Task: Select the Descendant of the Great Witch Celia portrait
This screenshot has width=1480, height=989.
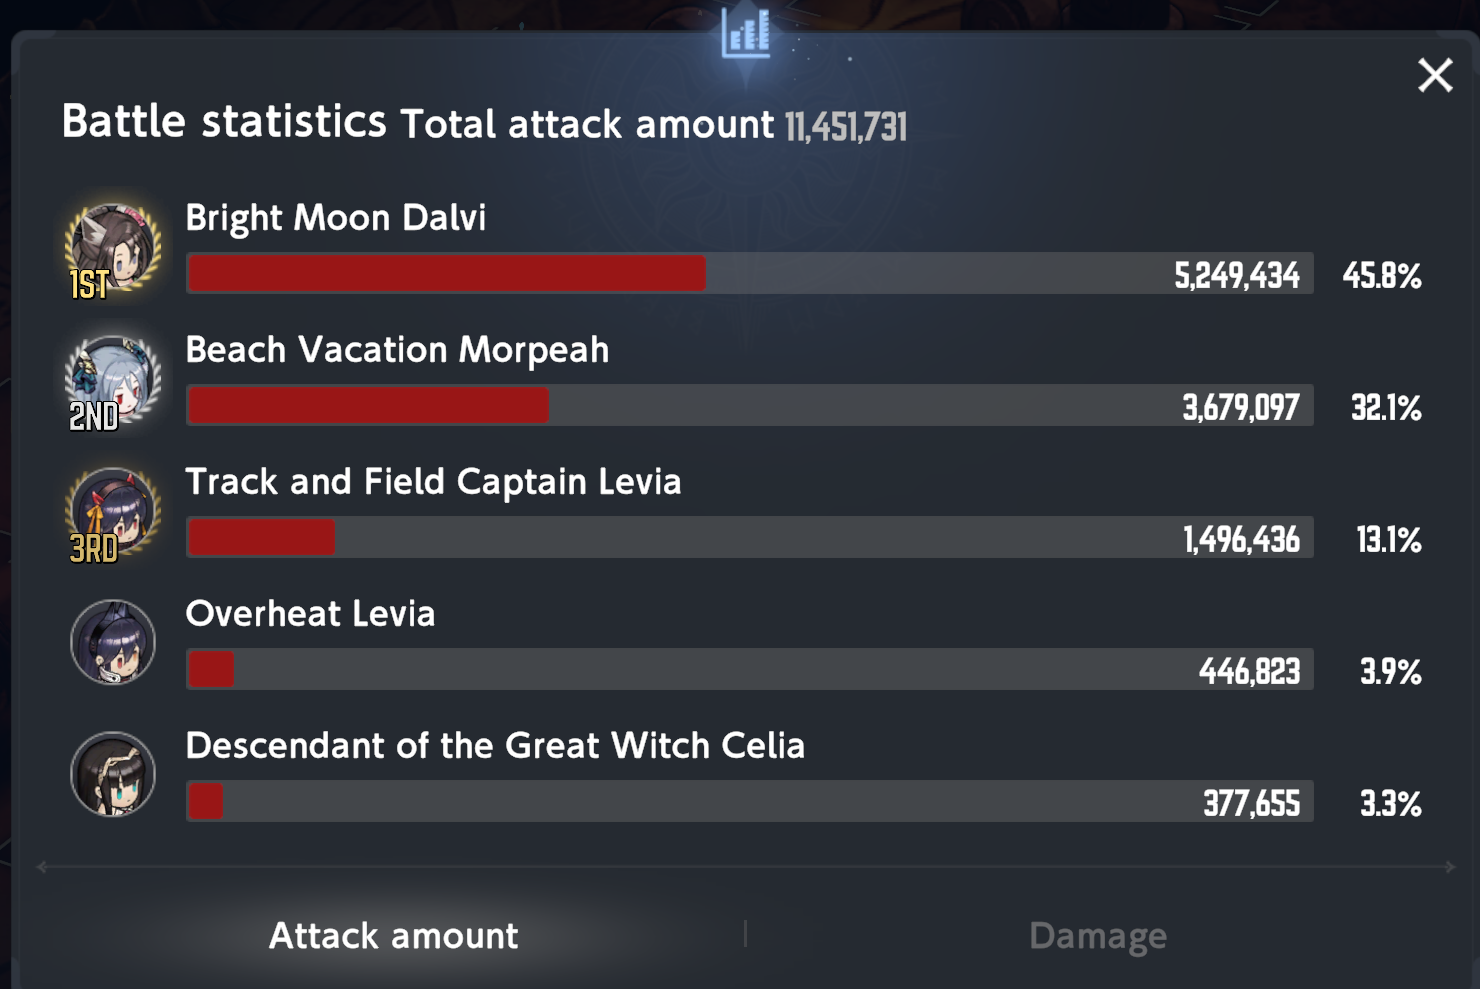Action: pos(113,774)
